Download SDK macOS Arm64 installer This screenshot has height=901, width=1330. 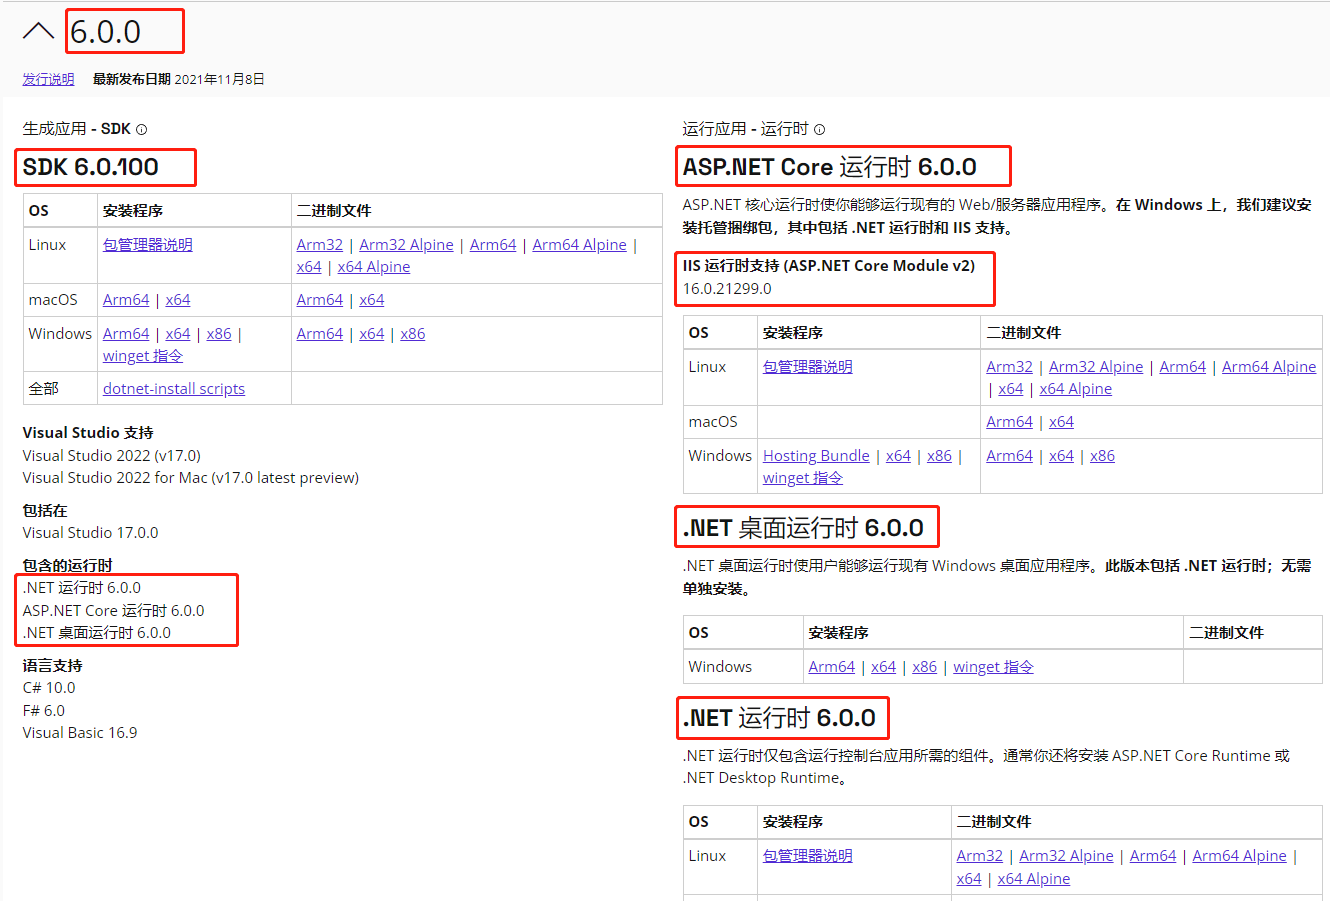126,300
